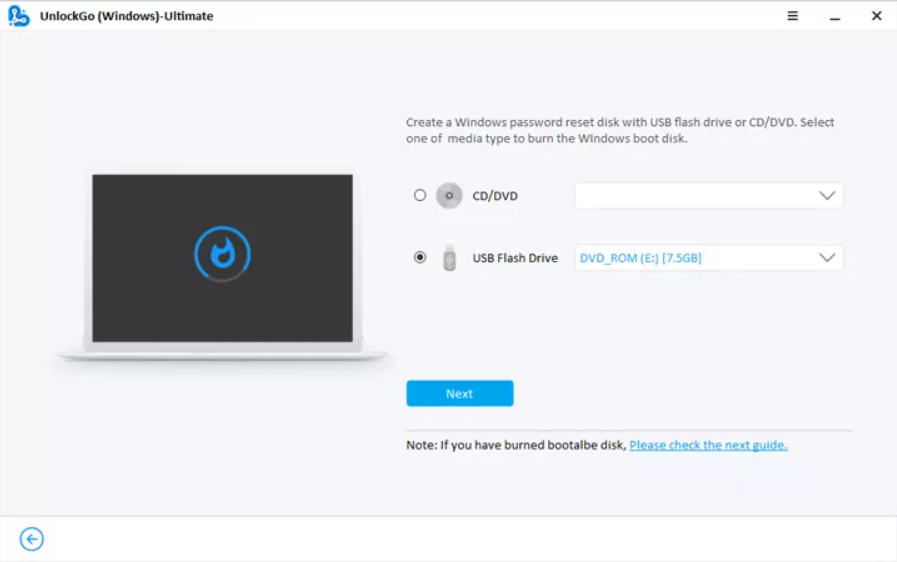Minimize the UnlockGo window
Viewport: 897px width, 562px height.
tap(835, 16)
